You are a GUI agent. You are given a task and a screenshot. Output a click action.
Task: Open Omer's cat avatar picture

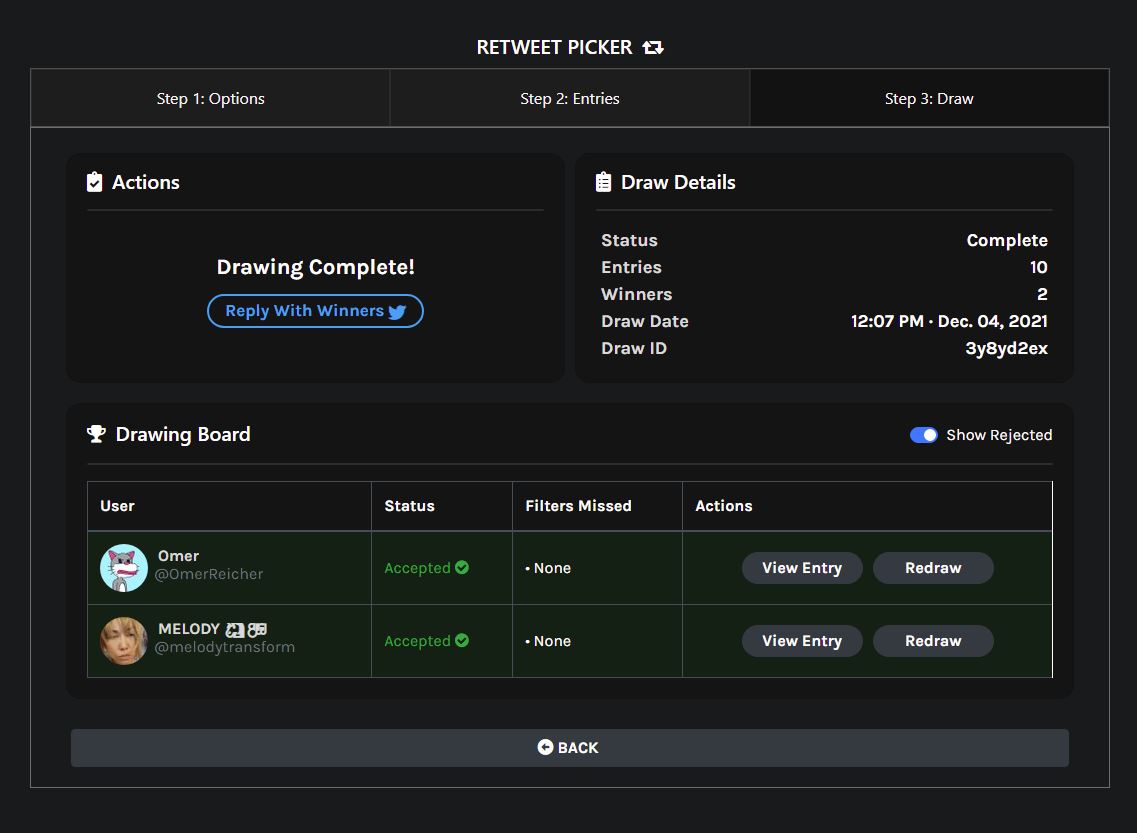[x=123, y=568]
